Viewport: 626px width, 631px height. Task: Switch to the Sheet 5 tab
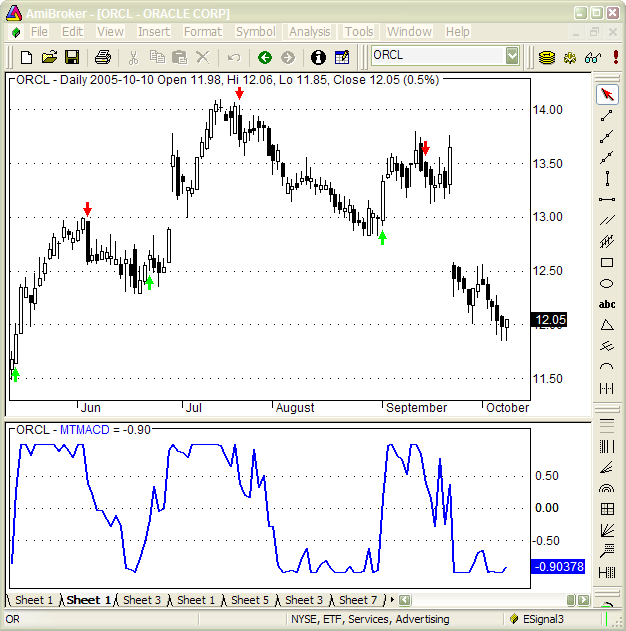249,600
